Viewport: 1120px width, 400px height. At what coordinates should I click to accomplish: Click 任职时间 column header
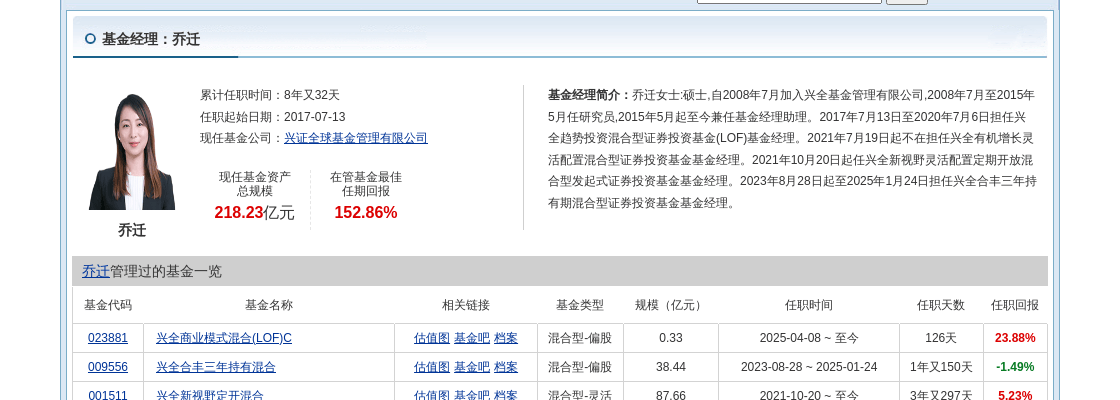click(809, 305)
